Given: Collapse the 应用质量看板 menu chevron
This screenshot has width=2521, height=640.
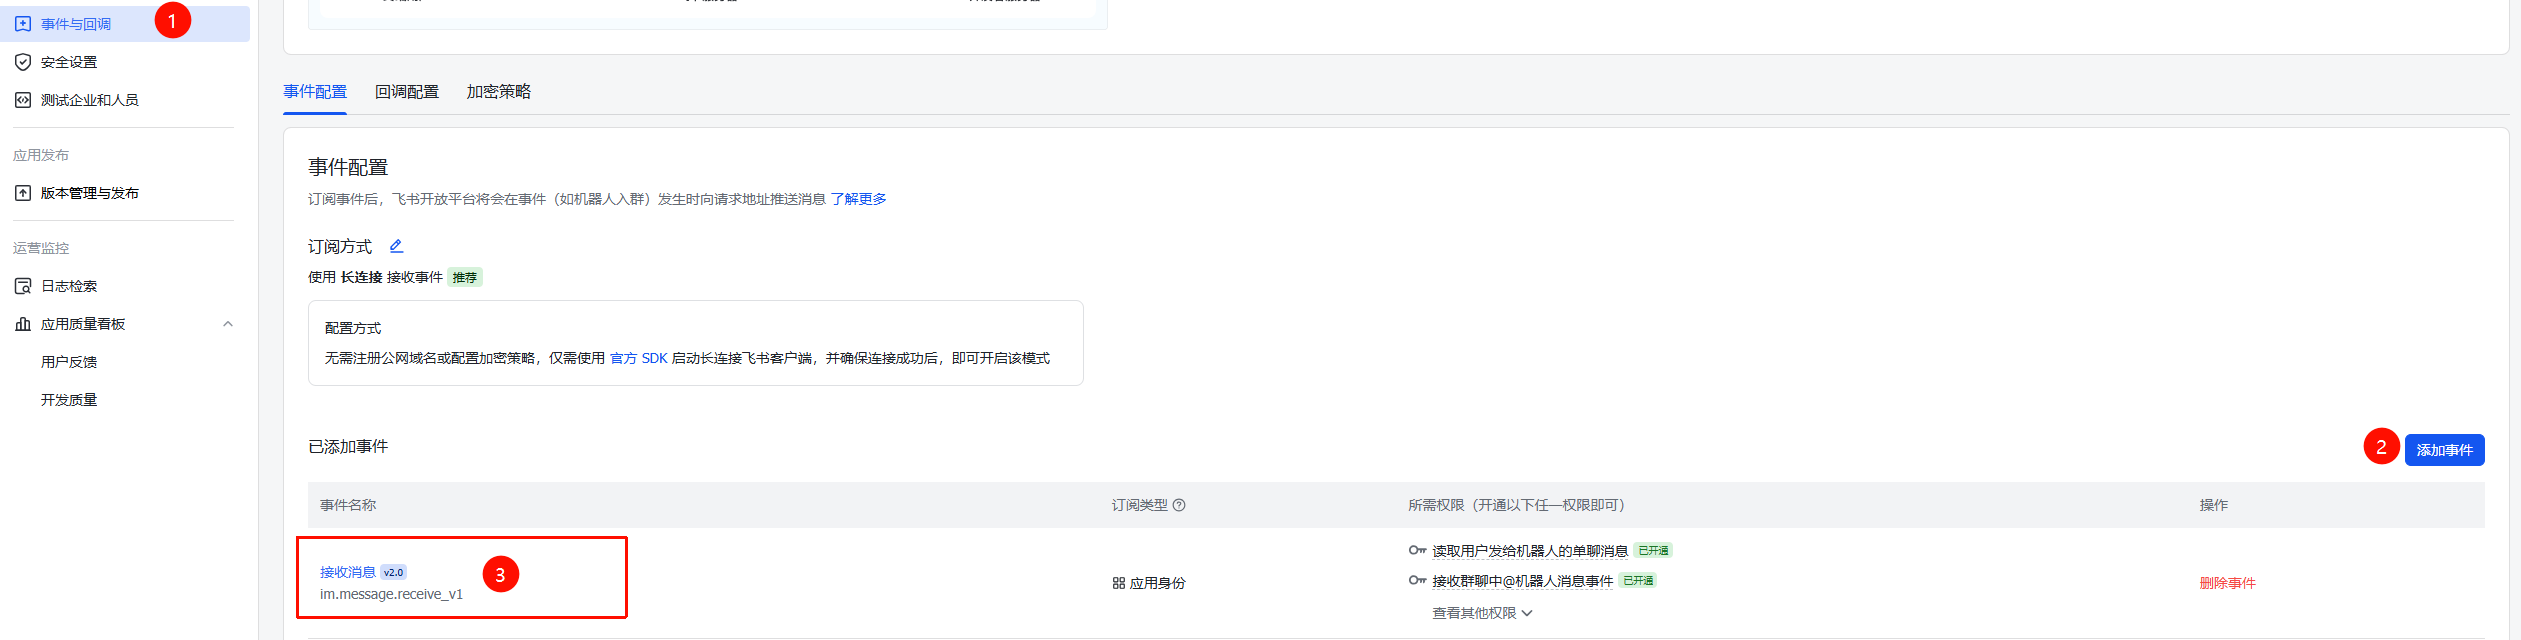Looking at the screenshot, I should 228,324.
